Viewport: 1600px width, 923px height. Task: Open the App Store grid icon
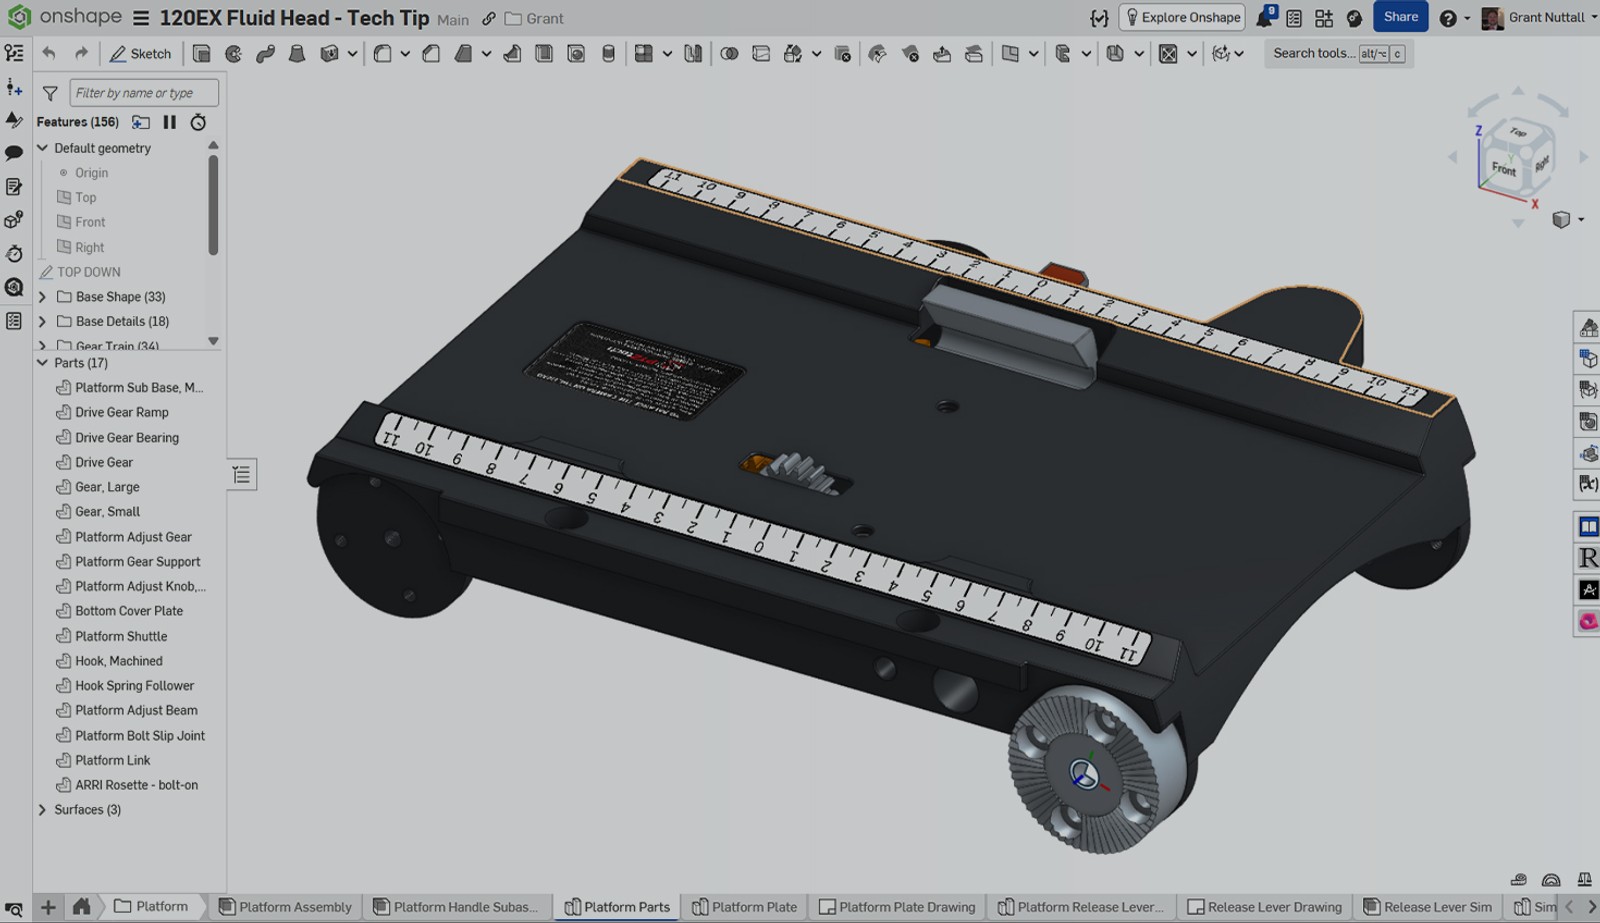click(x=1324, y=18)
